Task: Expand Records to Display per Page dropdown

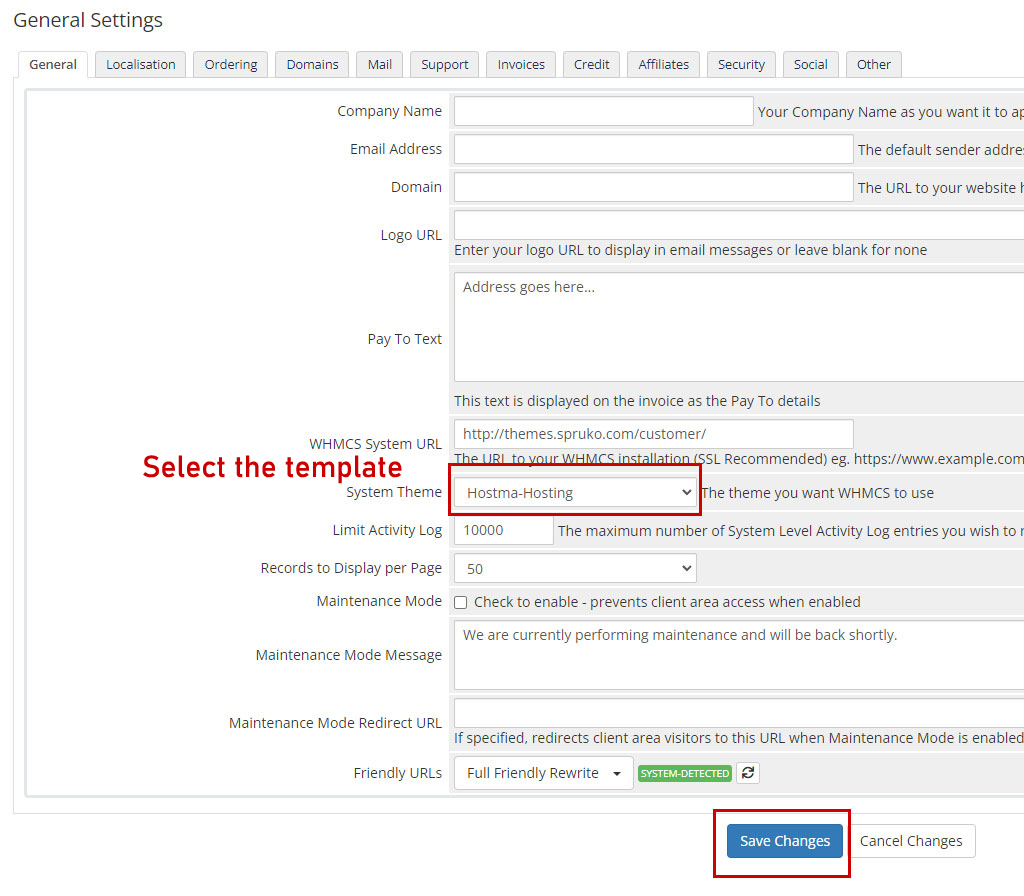Action: click(575, 568)
